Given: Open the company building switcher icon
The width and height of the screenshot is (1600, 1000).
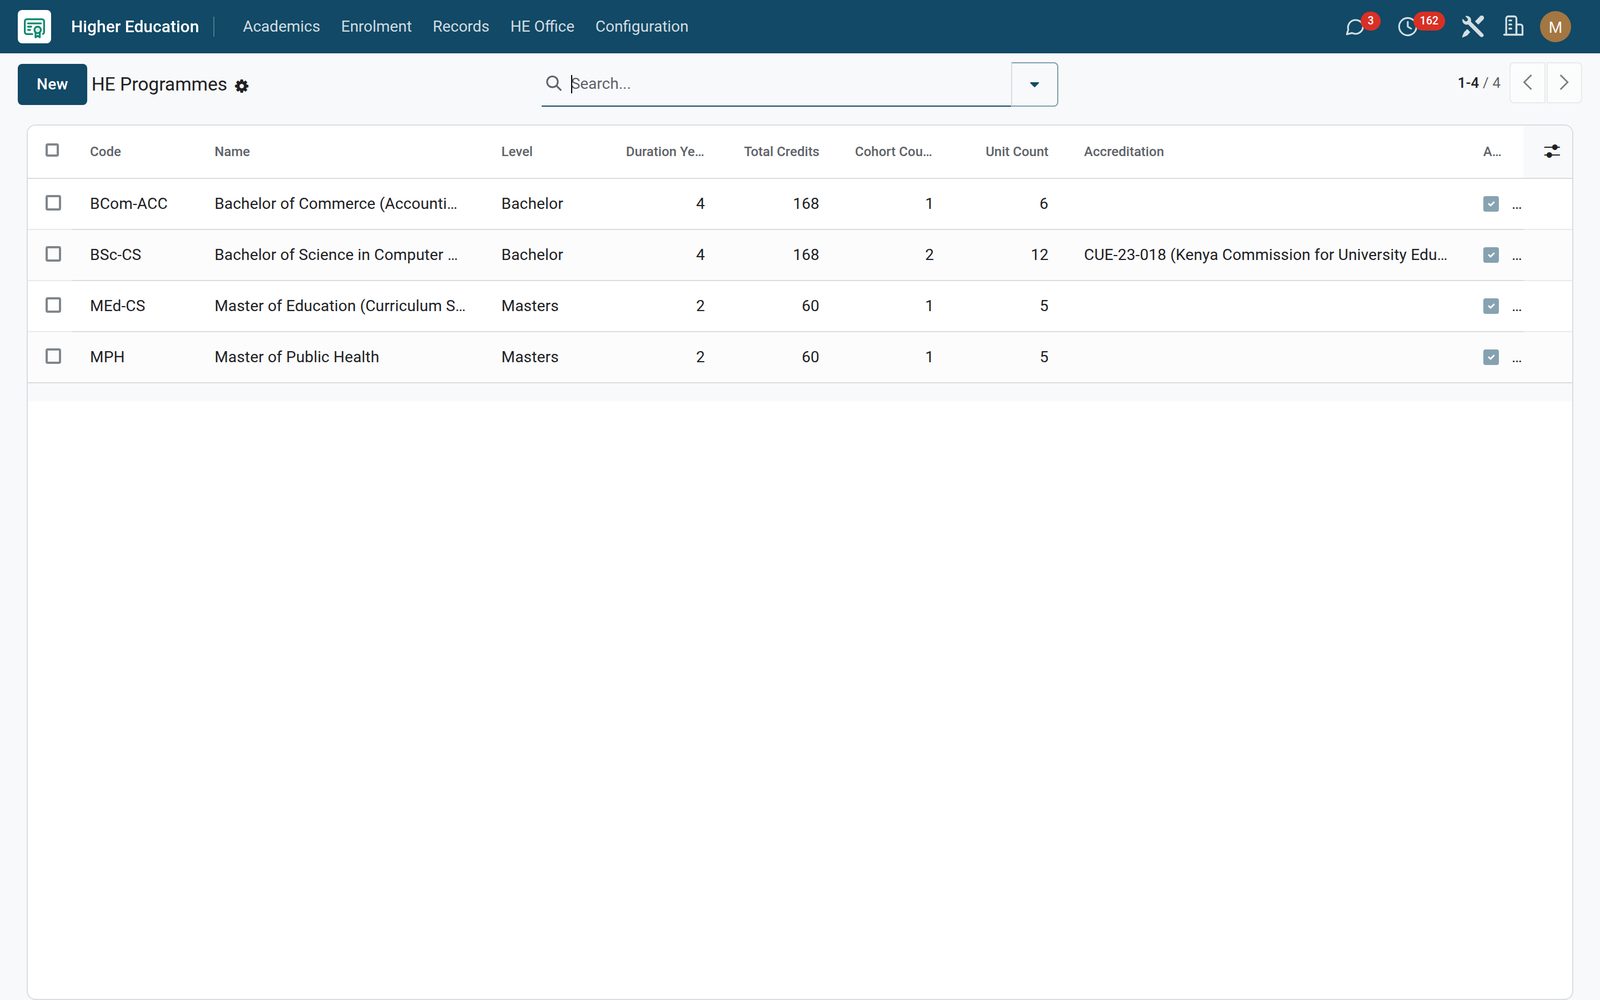Looking at the screenshot, I should [x=1514, y=27].
